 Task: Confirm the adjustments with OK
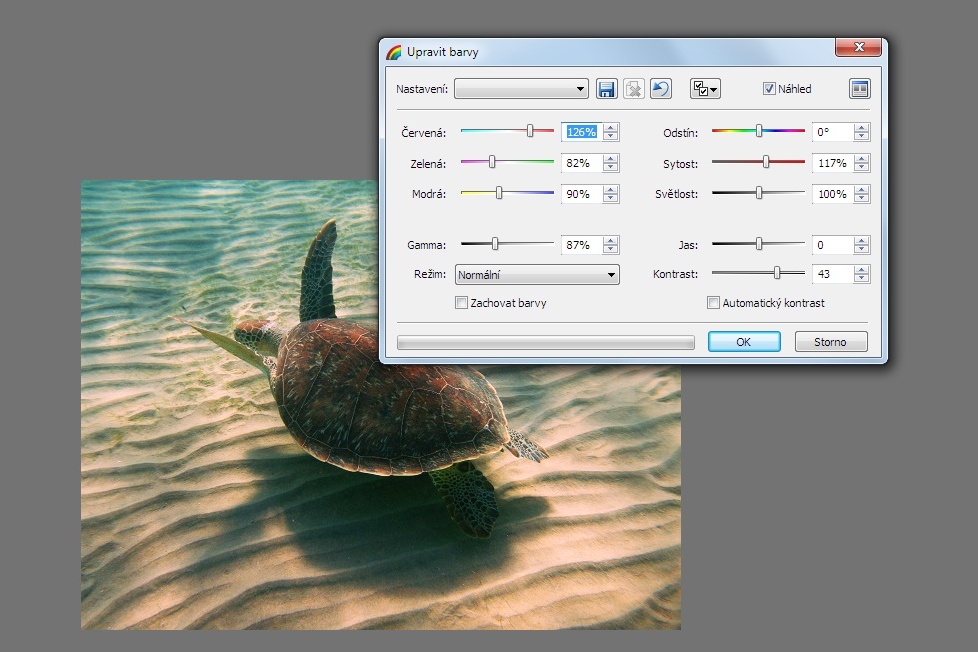(743, 342)
